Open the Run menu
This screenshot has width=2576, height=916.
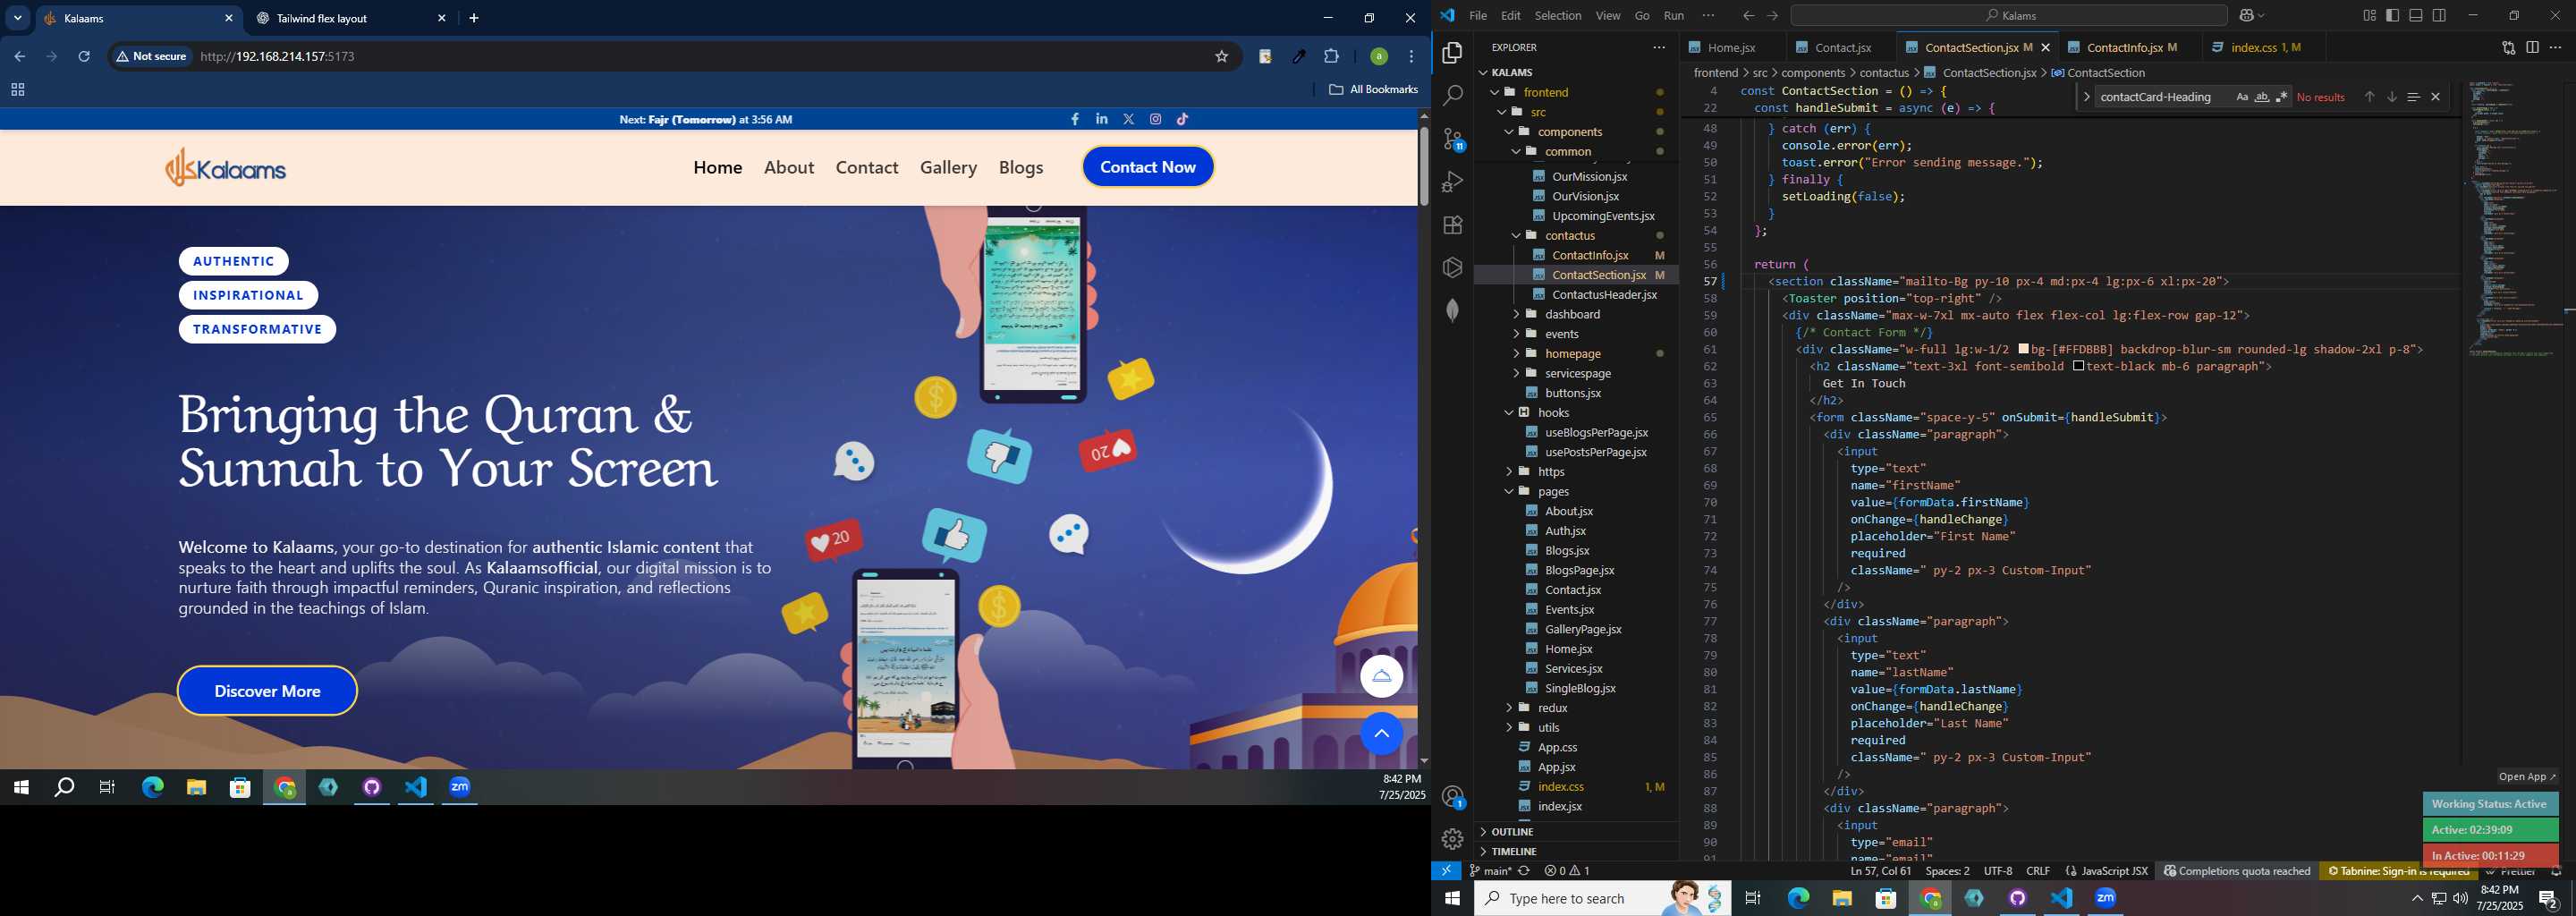point(1673,16)
